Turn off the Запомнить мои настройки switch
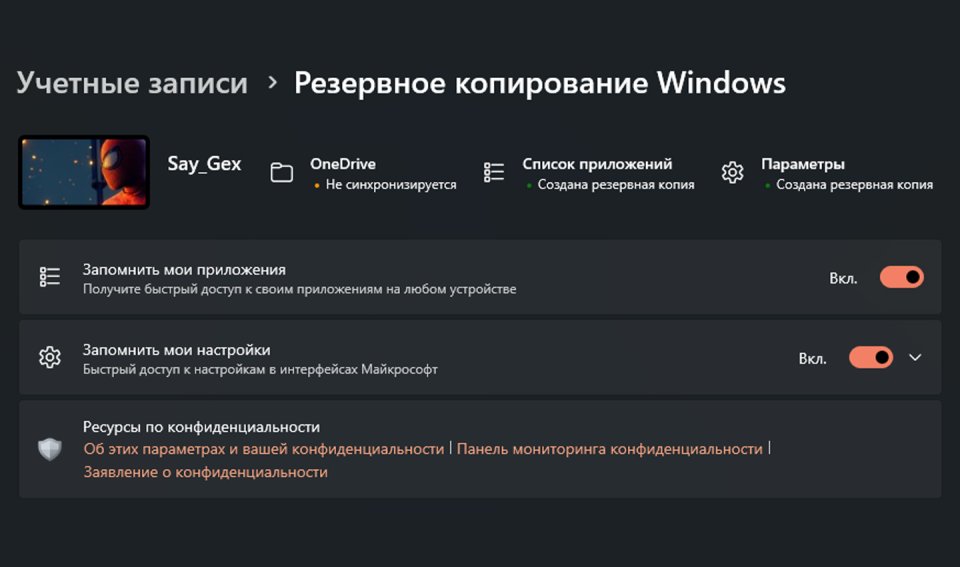Viewport: 960px width, 567px height. click(870, 357)
